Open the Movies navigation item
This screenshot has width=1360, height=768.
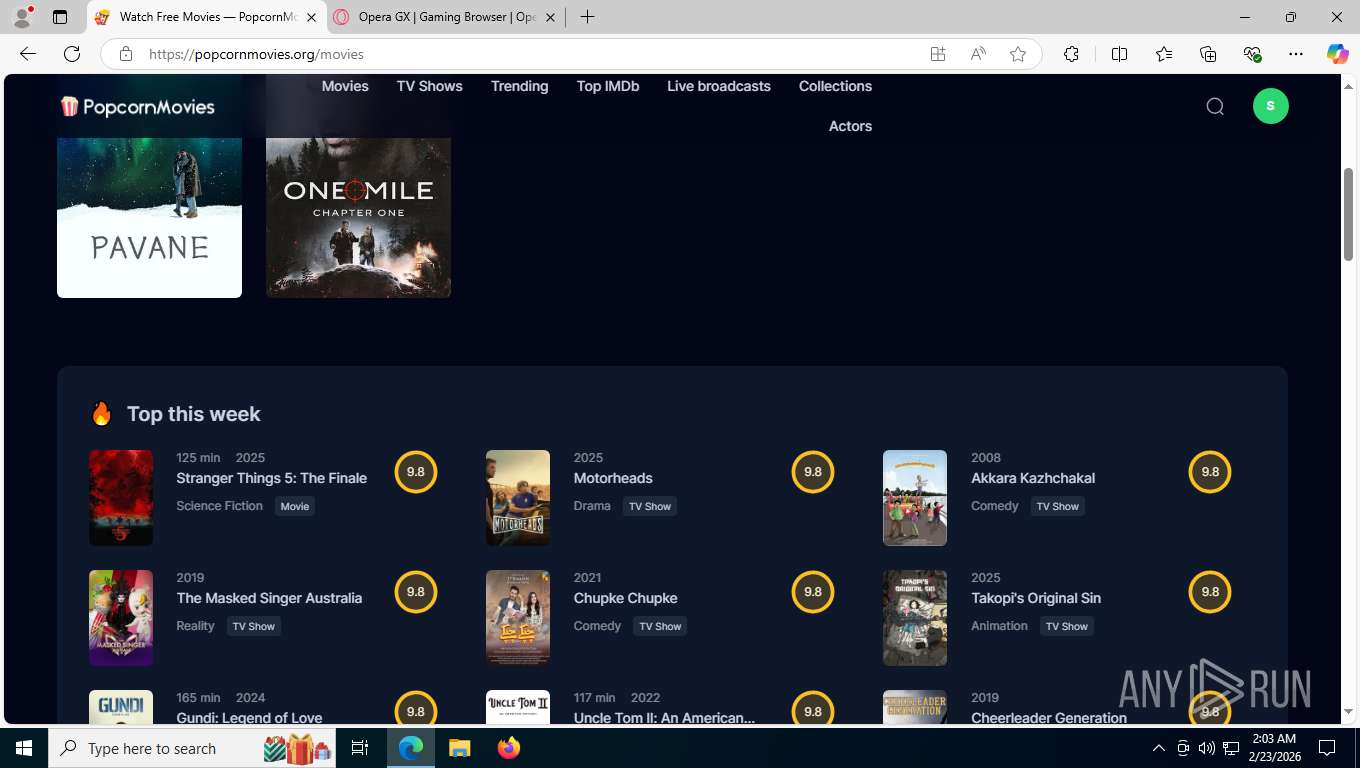(345, 86)
